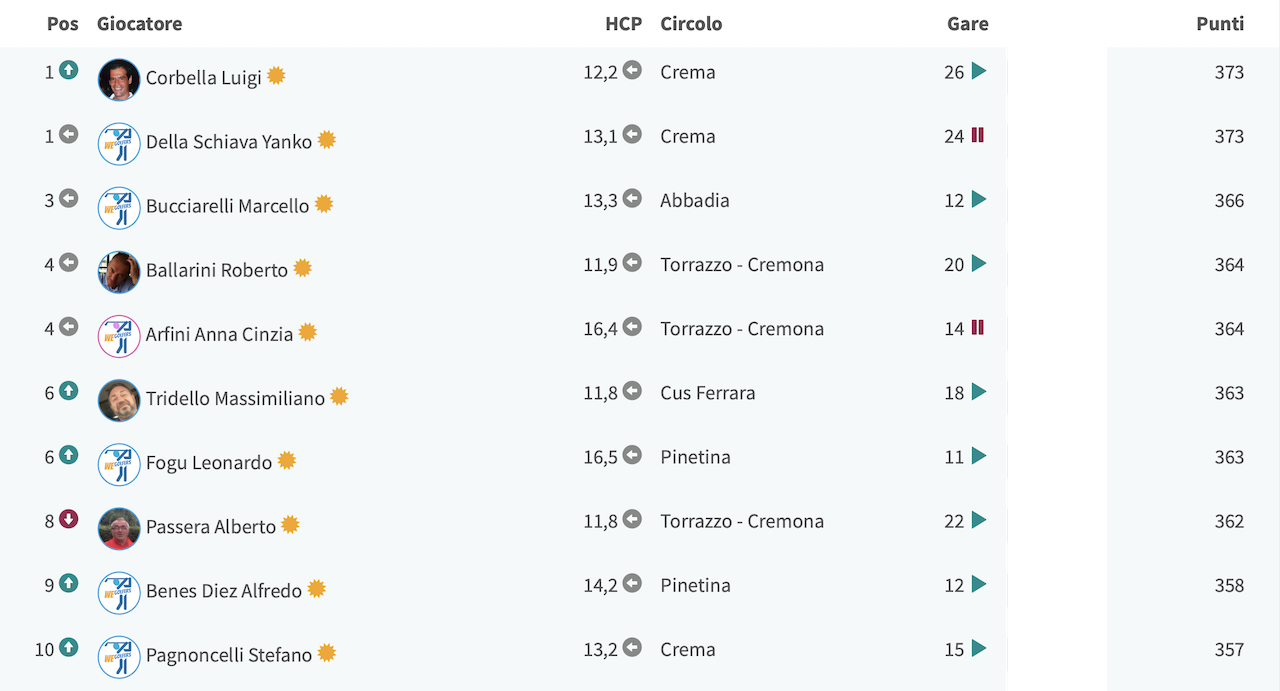Click the green play arrow next to 26 Gare
The image size is (1280, 691).
click(x=979, y=71)
